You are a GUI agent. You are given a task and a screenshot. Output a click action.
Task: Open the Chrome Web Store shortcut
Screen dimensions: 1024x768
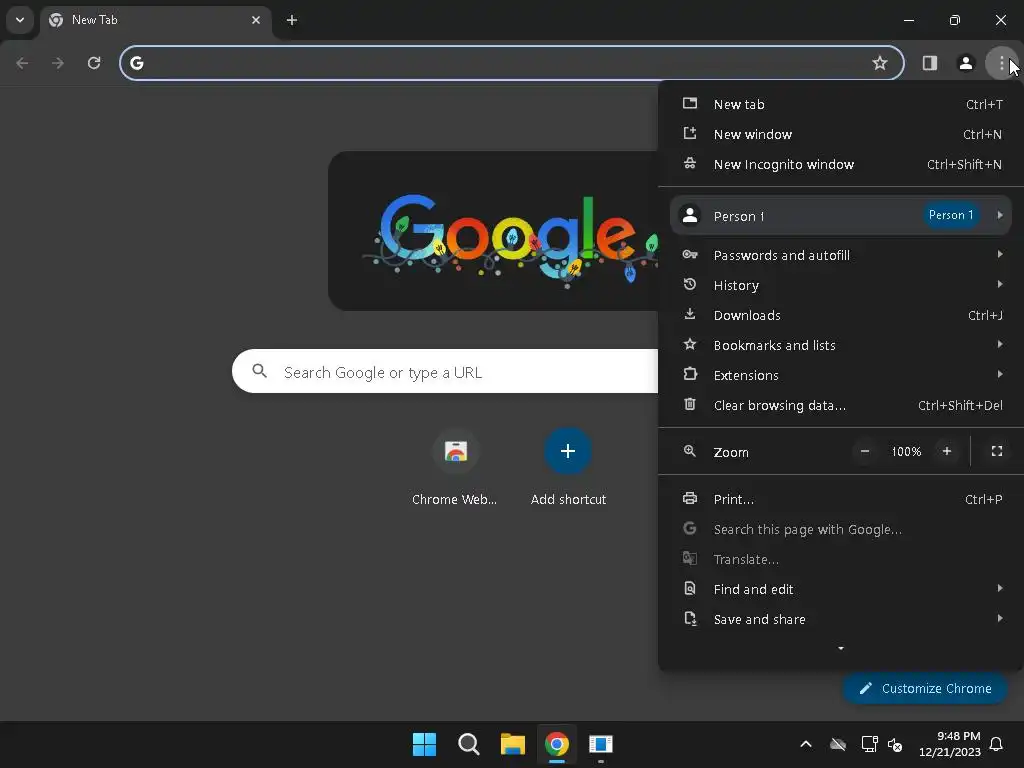pos(455,468)
